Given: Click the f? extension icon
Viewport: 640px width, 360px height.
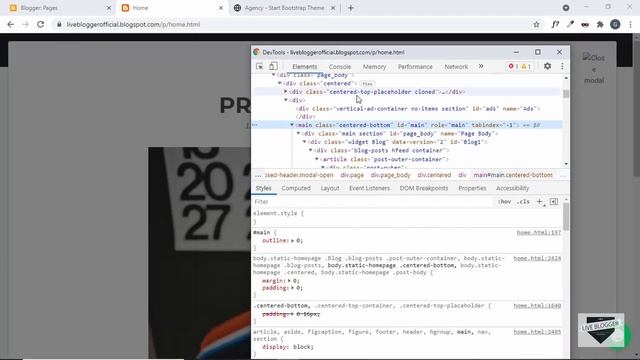Looking at the screenshot, I should tap(555, 24).
